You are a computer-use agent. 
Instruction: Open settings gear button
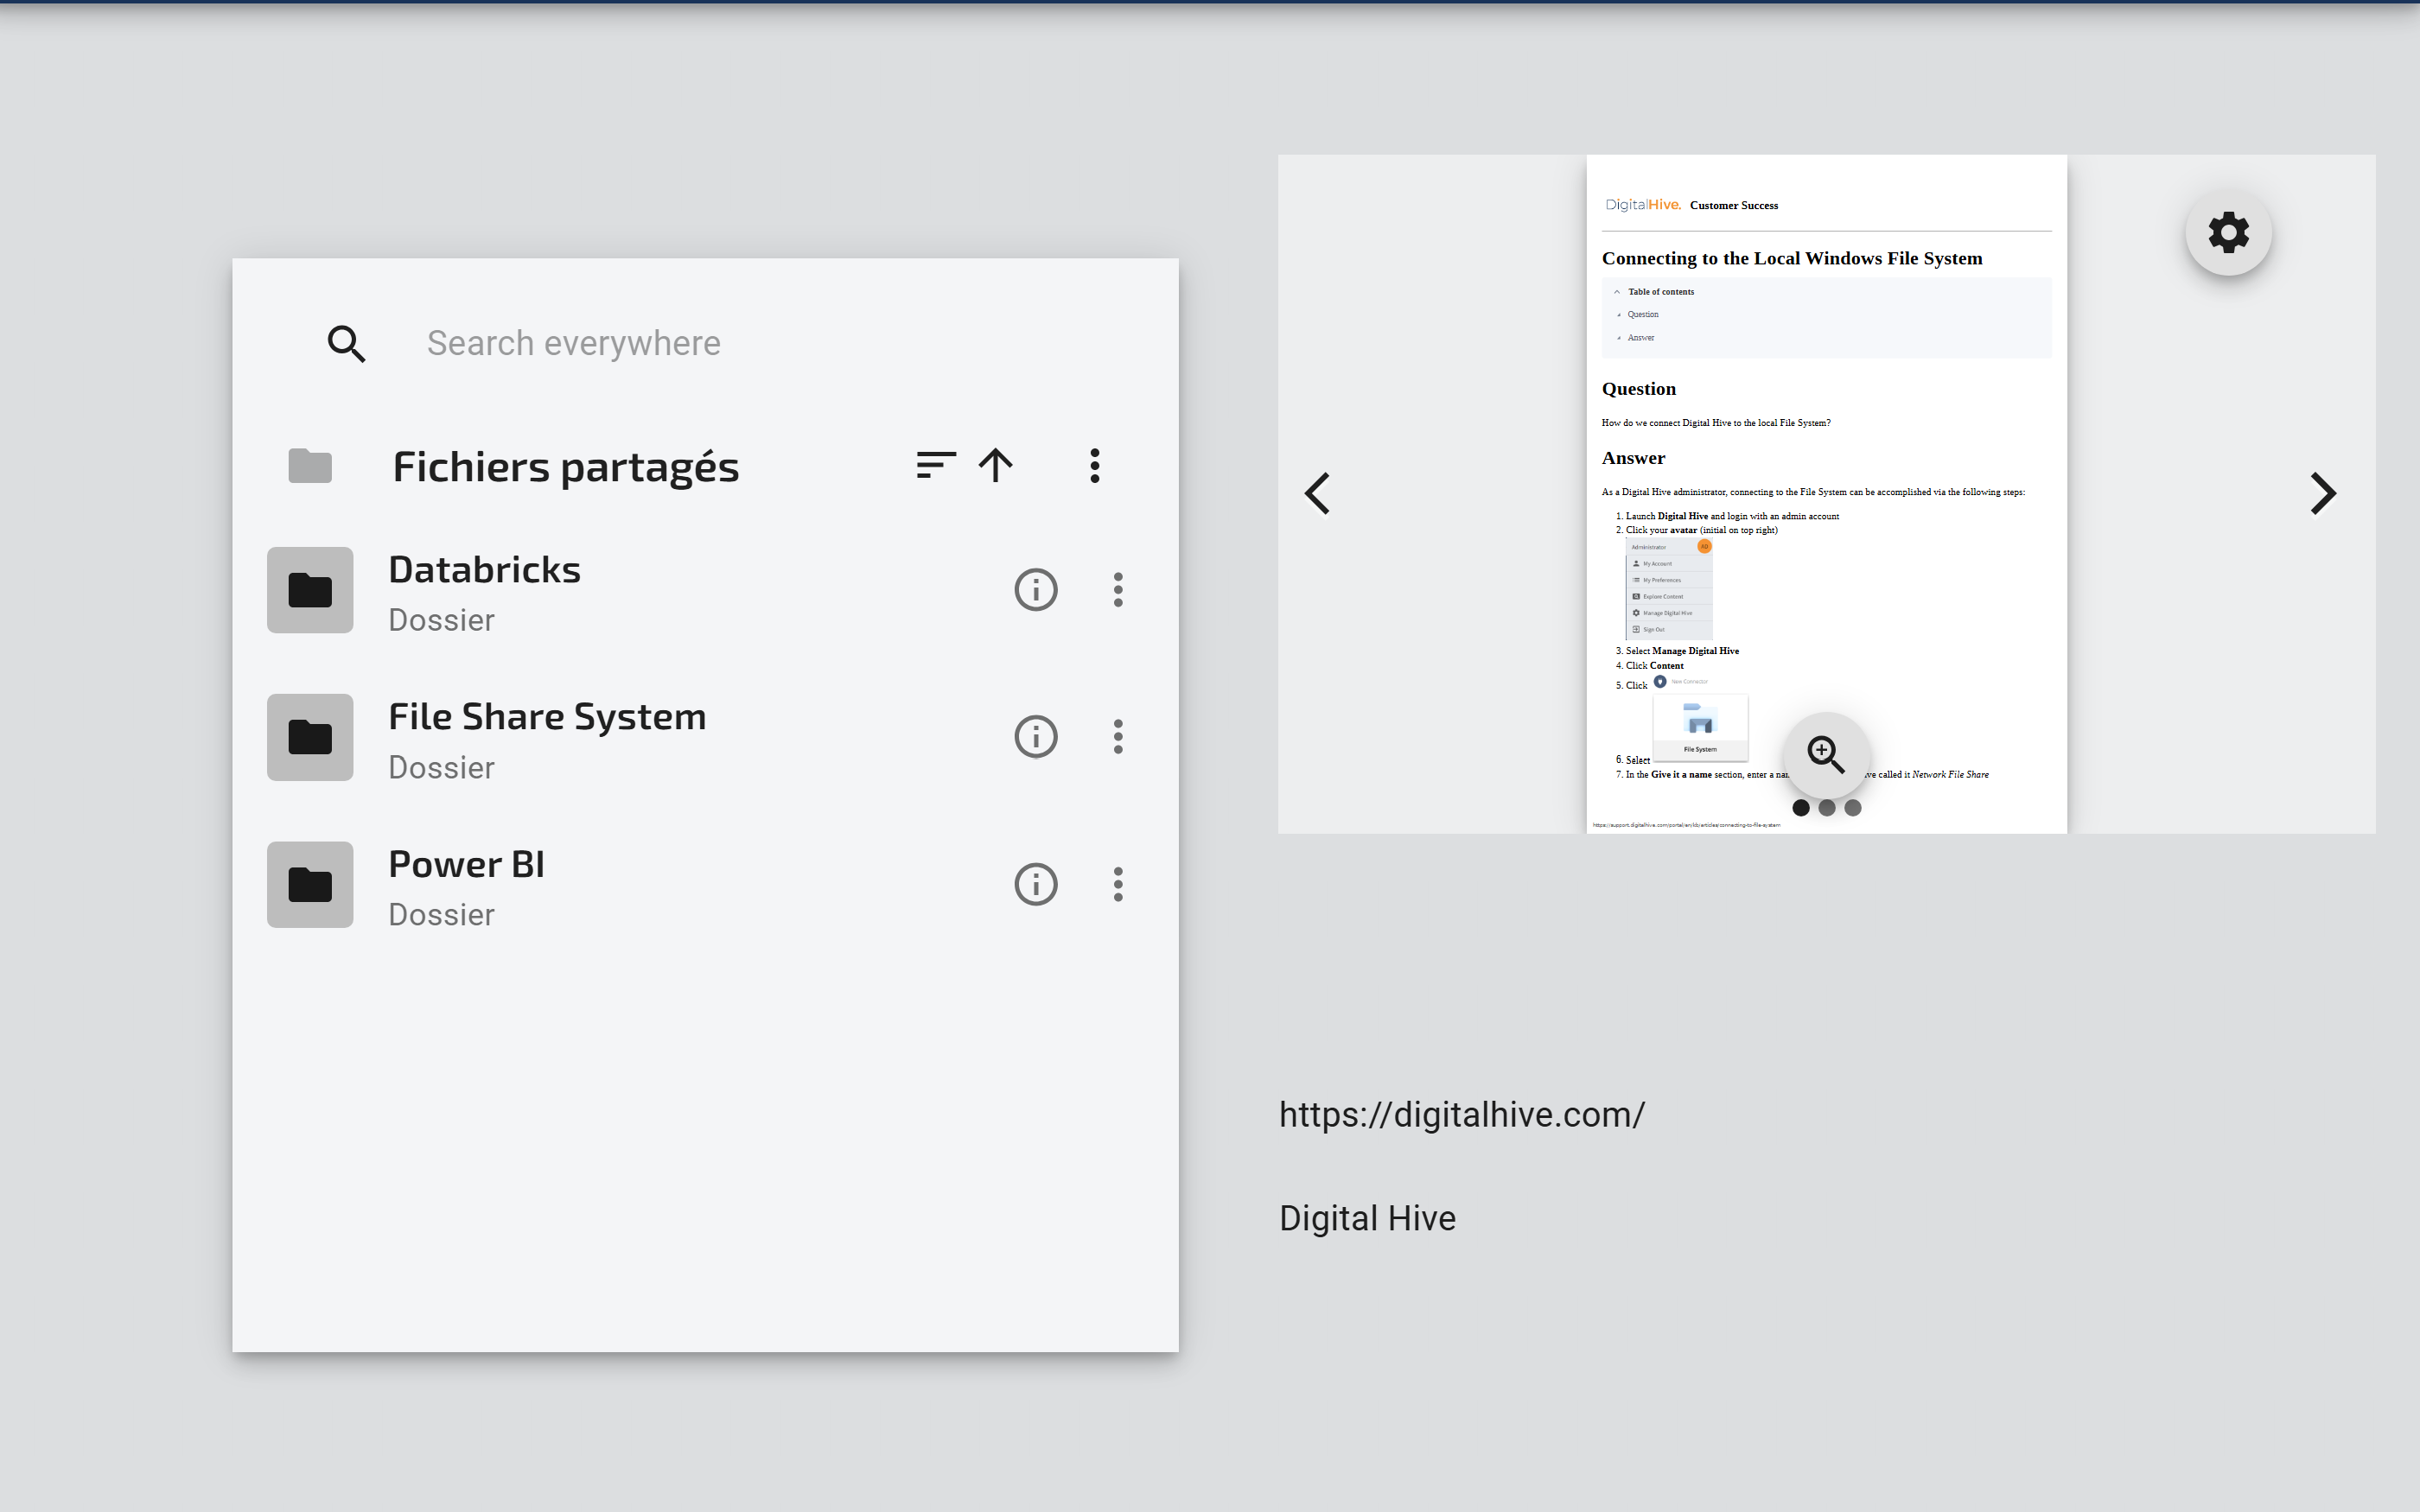[2228, 233]
